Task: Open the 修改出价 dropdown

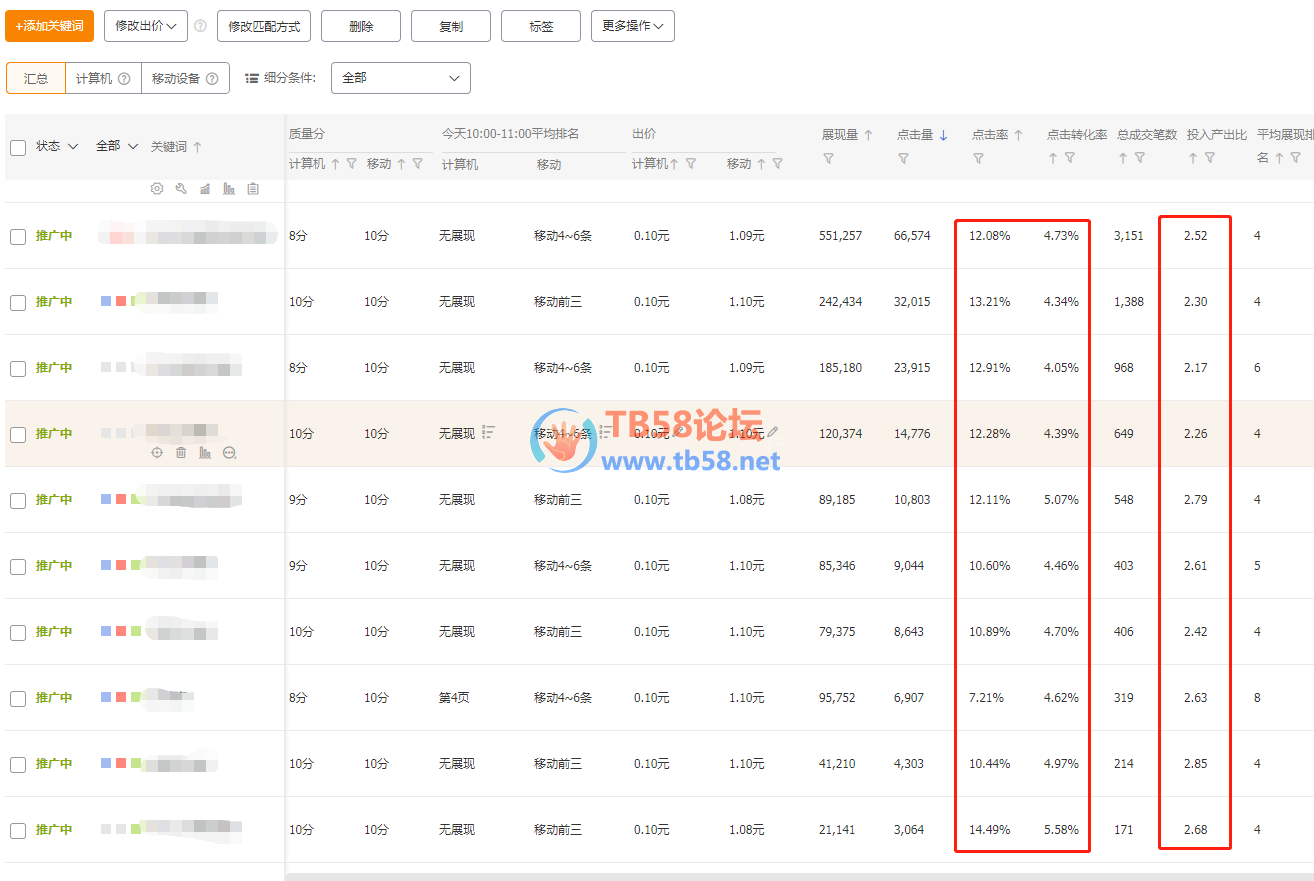Action: 146,26
